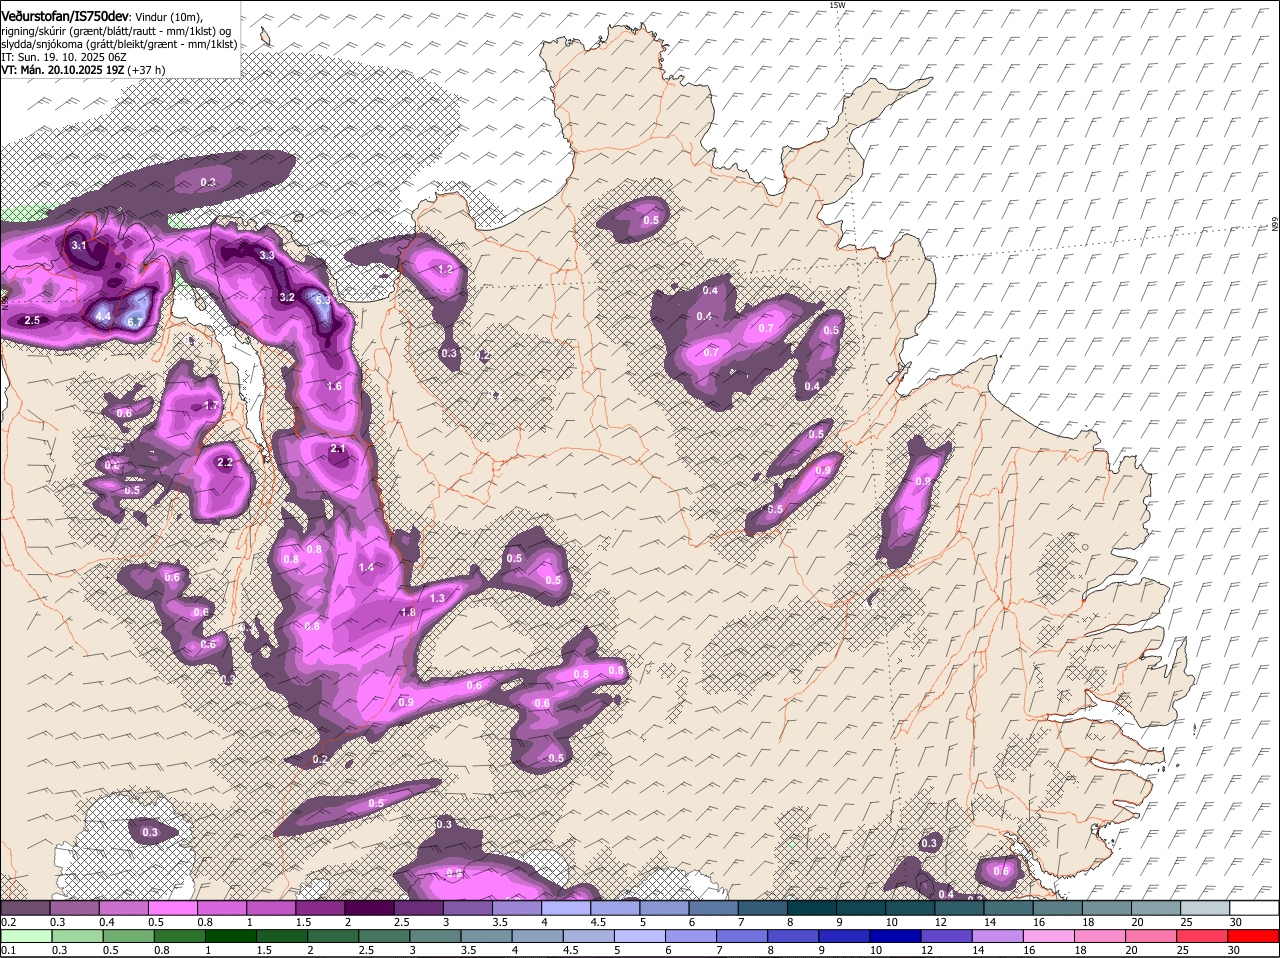1280x958 pixels.
Task: Click the pale grey 25–30 upper-legend swatch
Action: 1207,908
